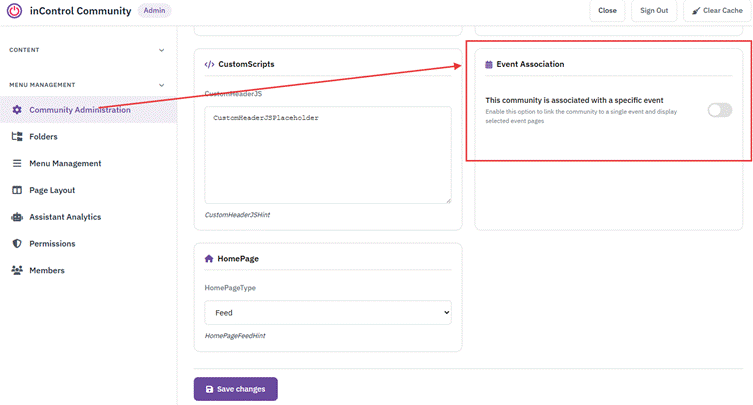Select Permissions in the sidebar
The width and height of the screenshot is (753, 405).
88,244
